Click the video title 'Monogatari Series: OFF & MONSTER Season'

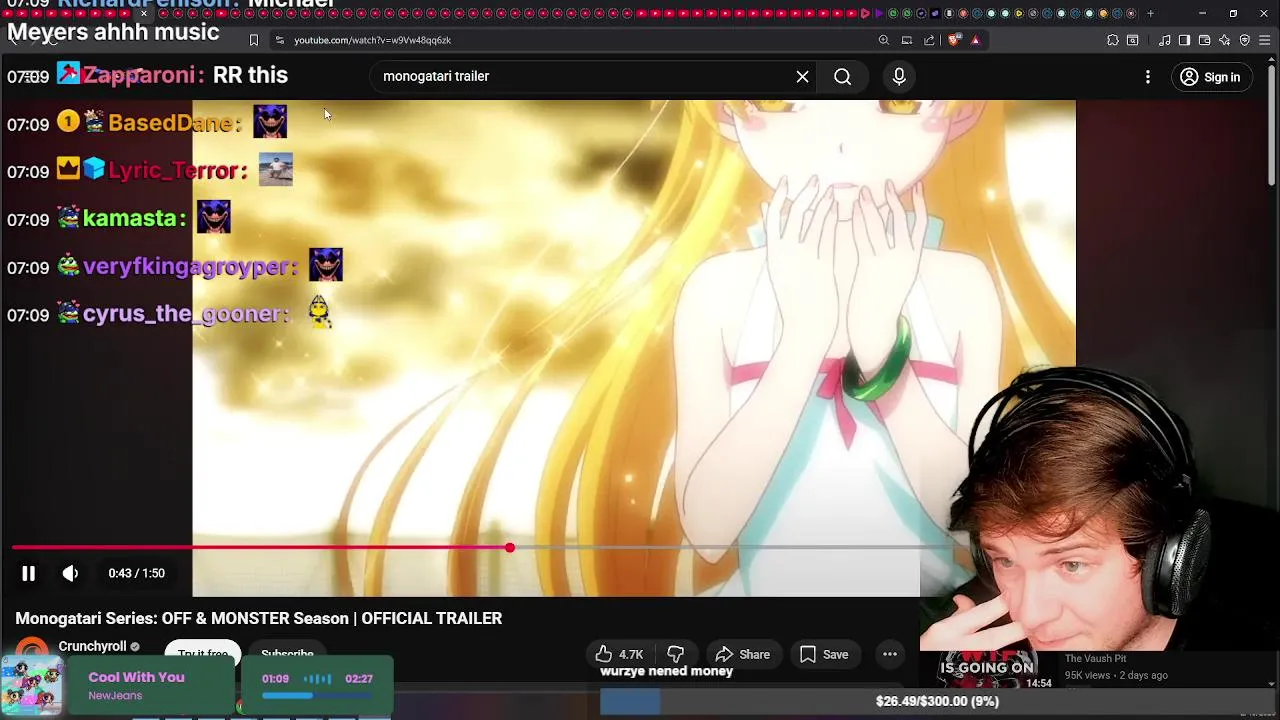[x=259, y=618]
